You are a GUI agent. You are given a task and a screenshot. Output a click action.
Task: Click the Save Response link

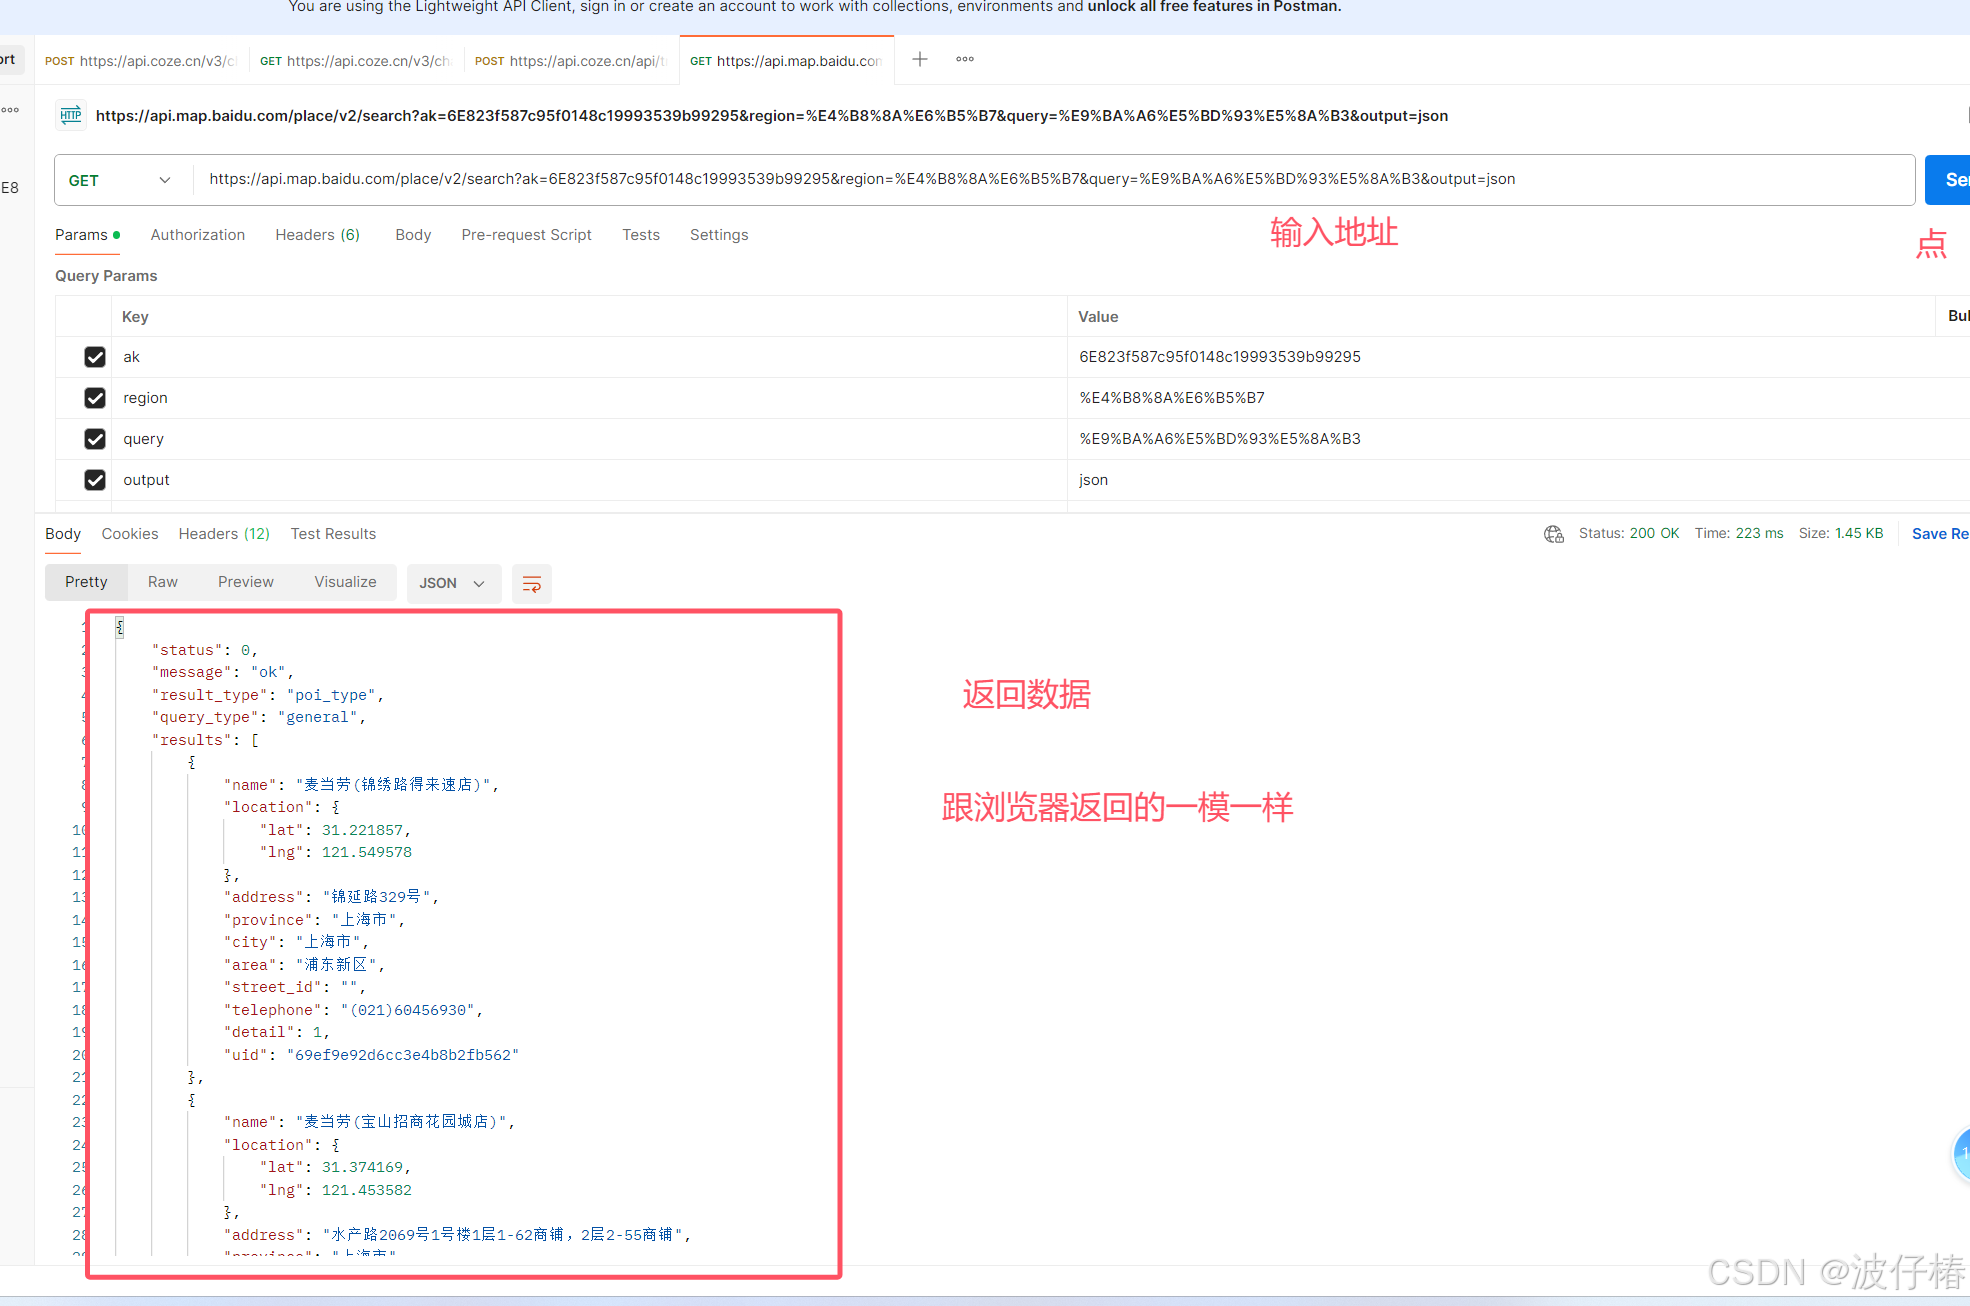[x=1938, y=534]
